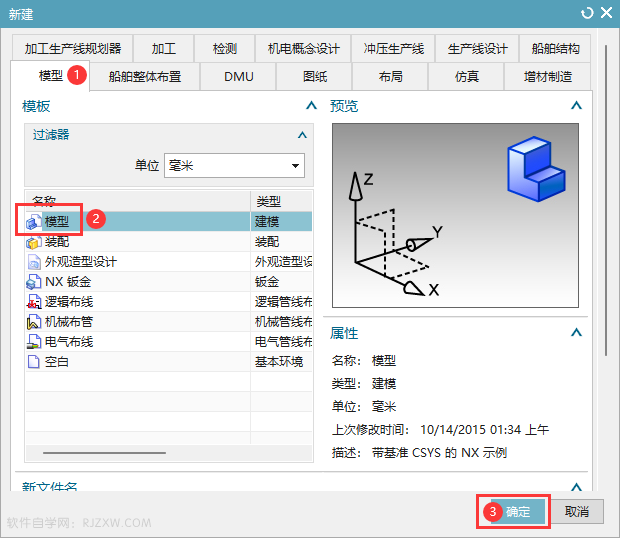Click the preview image thumbnail
Viewport: 620px width, 538px height.
tap(455, 215)
